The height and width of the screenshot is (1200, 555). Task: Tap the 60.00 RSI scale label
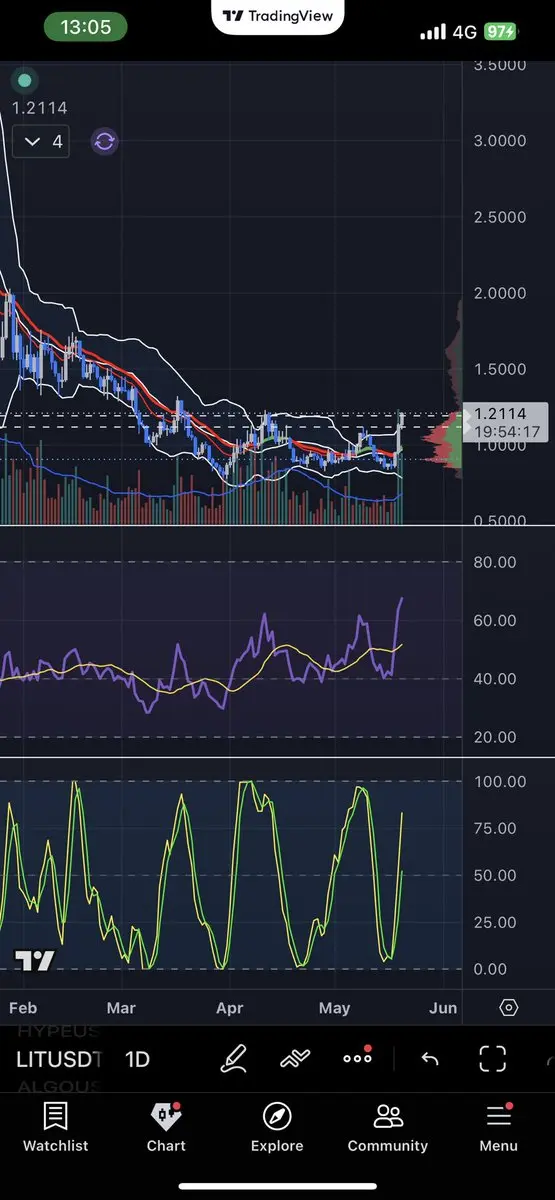[x=493, y=620]
